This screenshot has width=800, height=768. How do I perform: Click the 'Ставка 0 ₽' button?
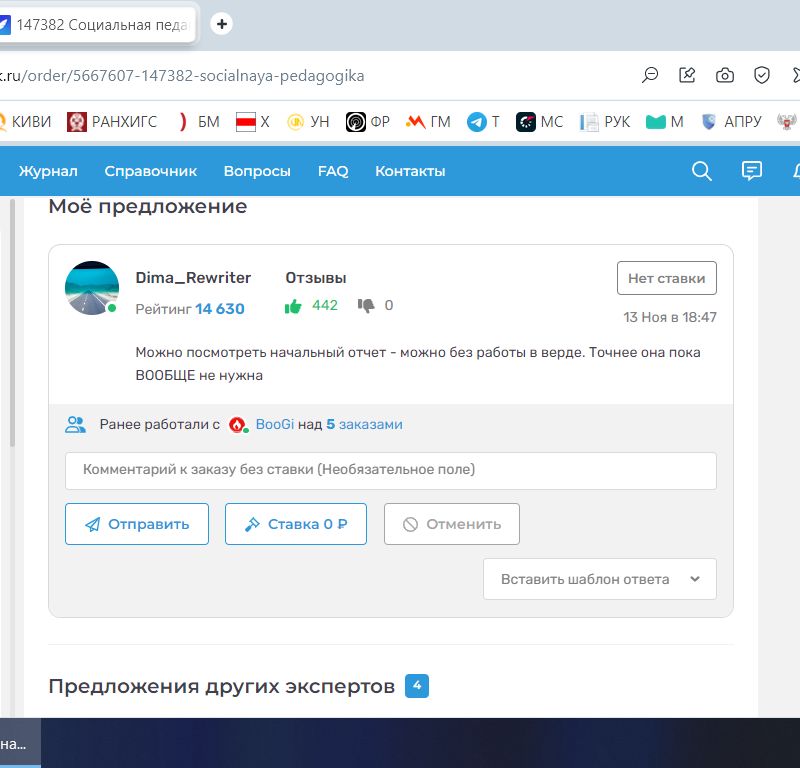[296, 524]
